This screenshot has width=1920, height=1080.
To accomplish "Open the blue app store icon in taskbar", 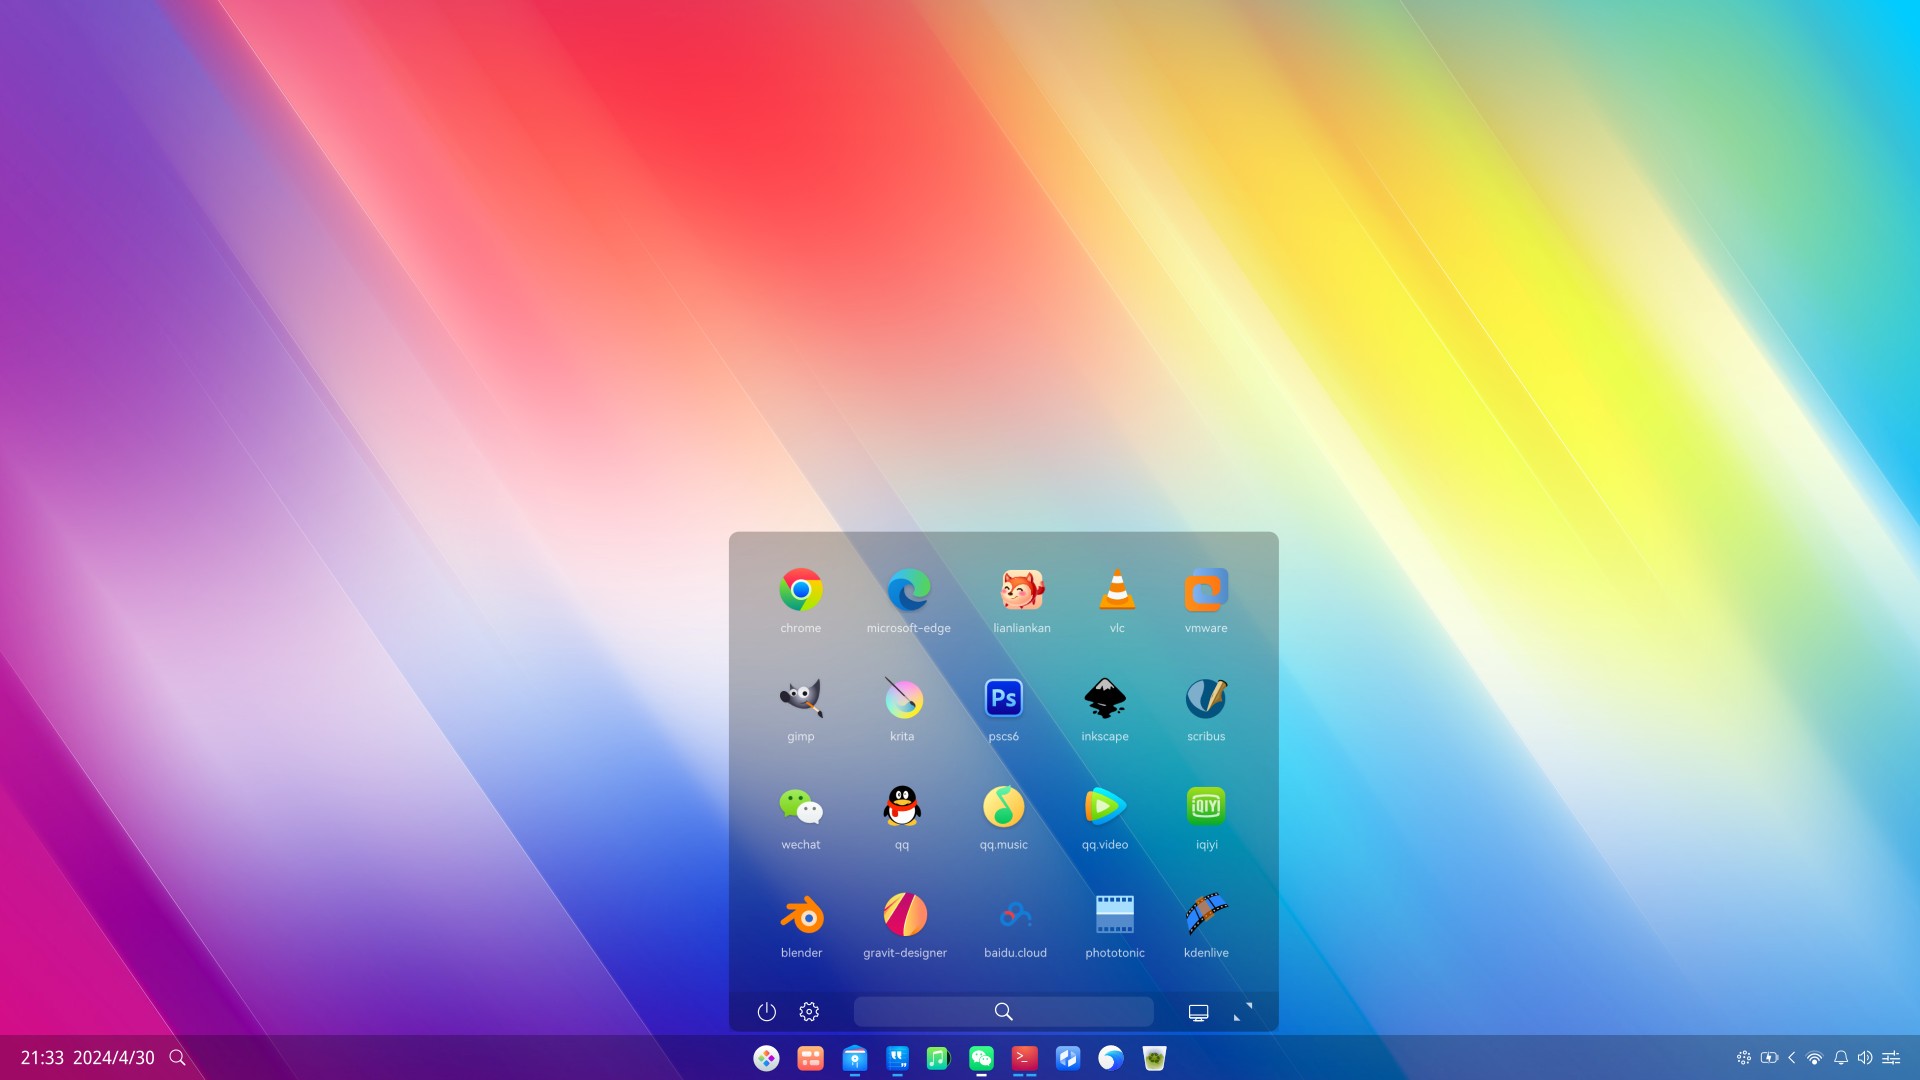I will (x=854, y=1058).
